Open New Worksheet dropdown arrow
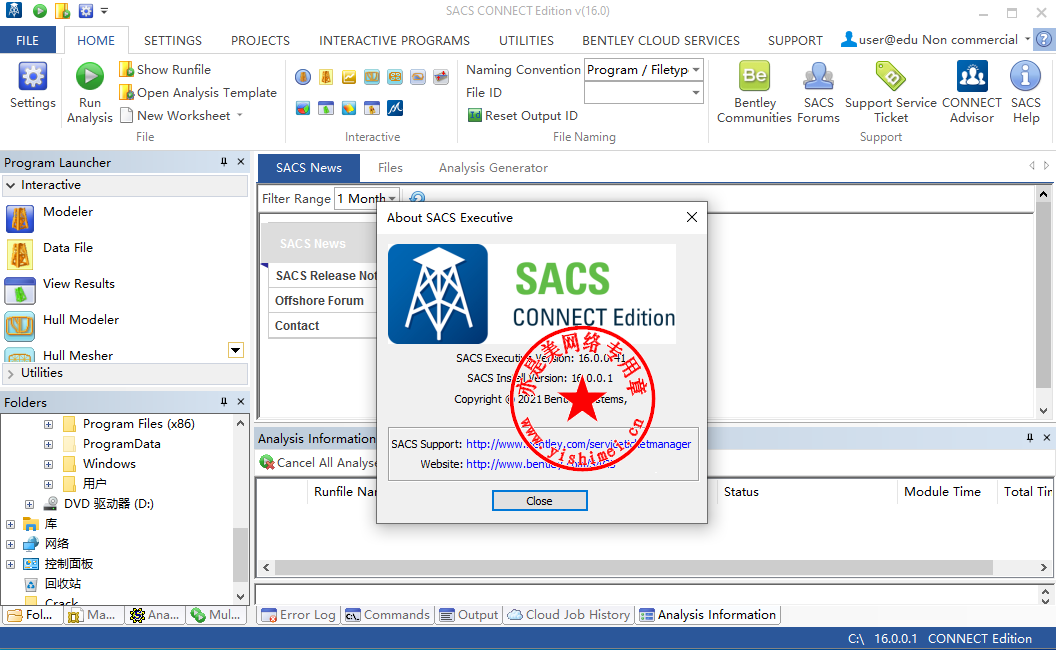1056x650 pixels. (x=240, y=116)
